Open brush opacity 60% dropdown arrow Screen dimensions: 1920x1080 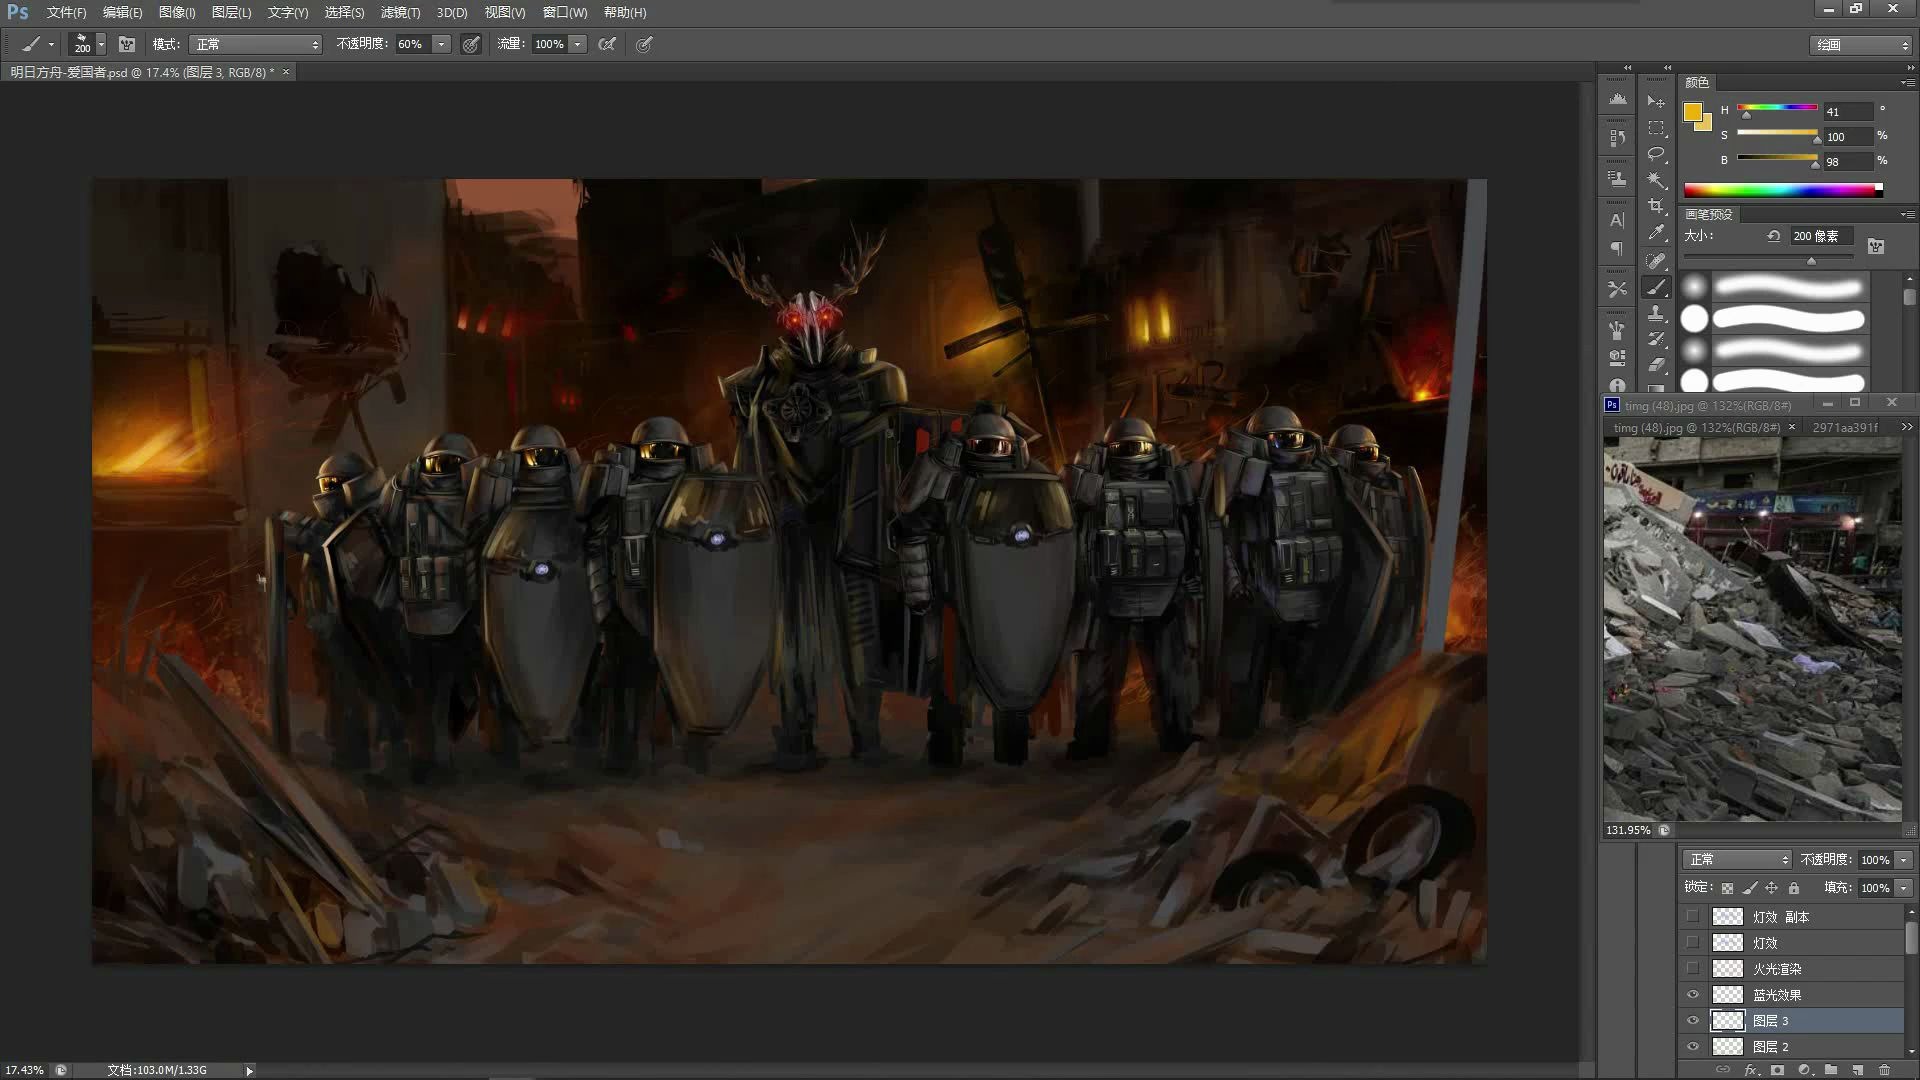coord(441,44)
